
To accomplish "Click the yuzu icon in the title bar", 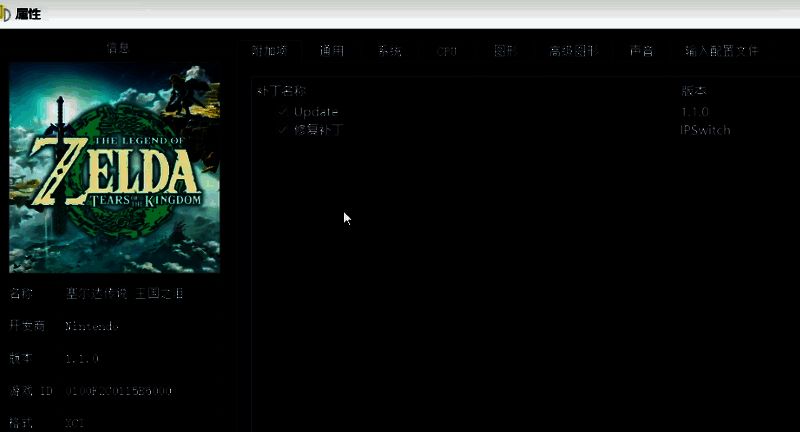I will point(5,14).
